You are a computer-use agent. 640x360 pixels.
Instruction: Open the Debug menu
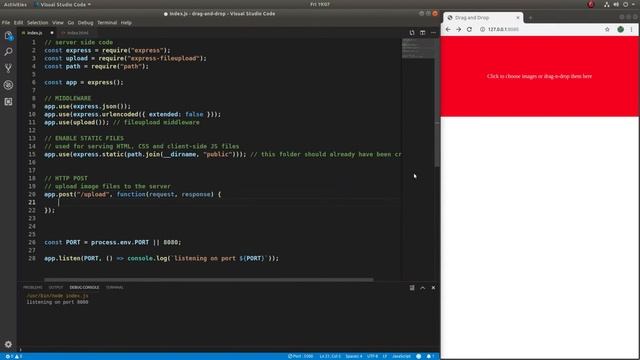coord(85,23)
